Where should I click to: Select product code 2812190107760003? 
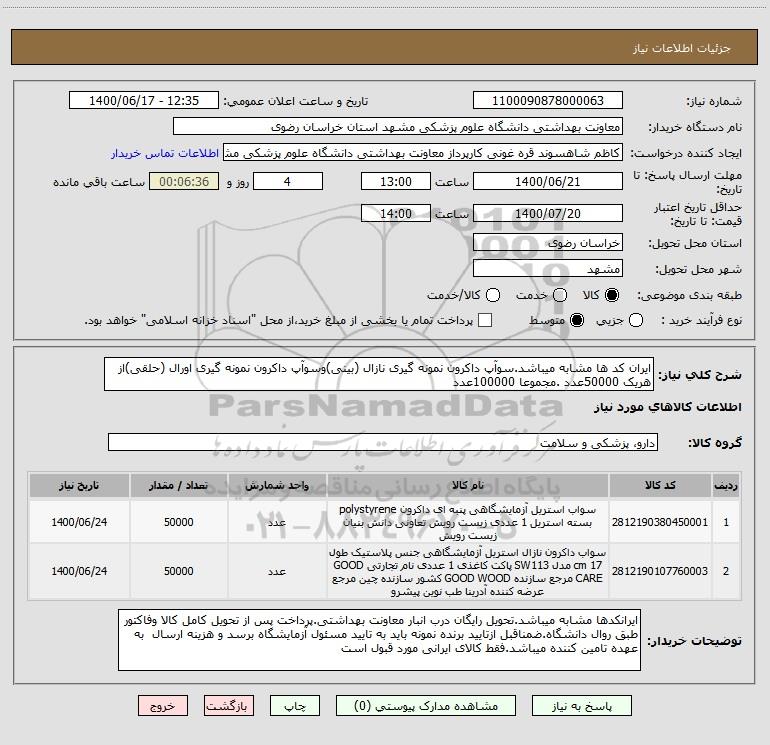click(660, 571)
